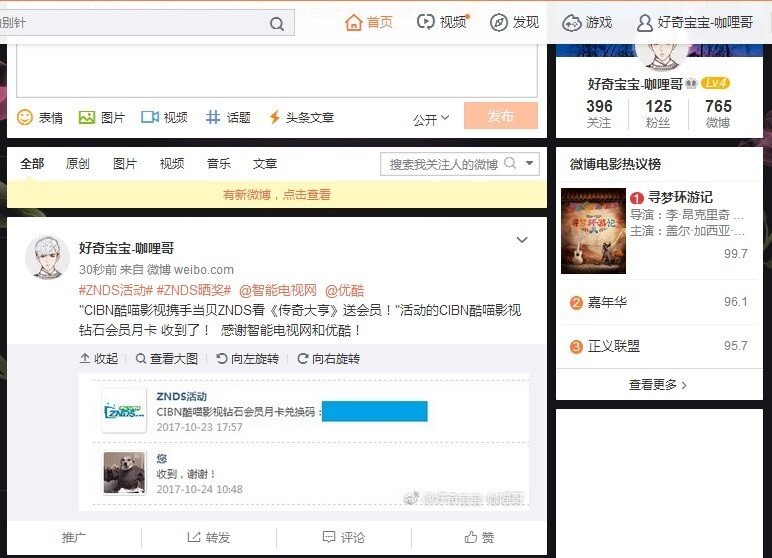Open the 游戏 games page
Viewport: 772px width, 558px height.
pyautogui.click(x=587, y=22)
